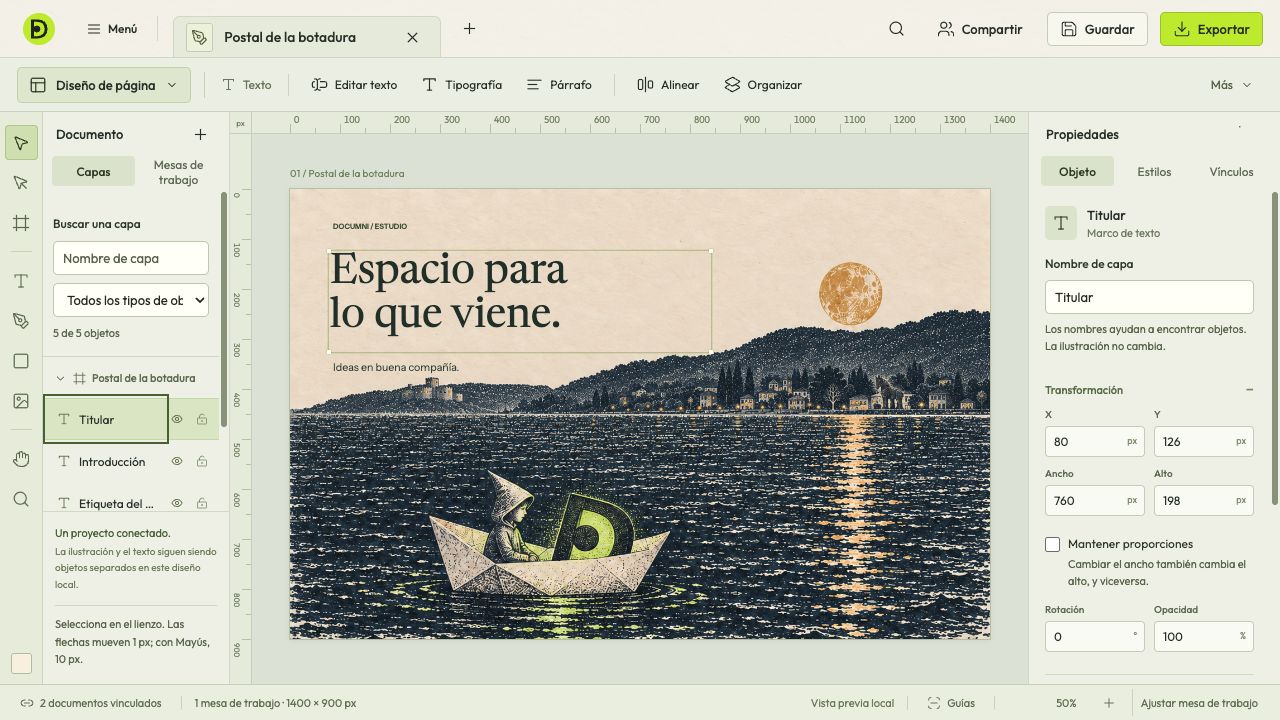
Task: Enable Mantener proporciones checkbox
Action: 1052,544
